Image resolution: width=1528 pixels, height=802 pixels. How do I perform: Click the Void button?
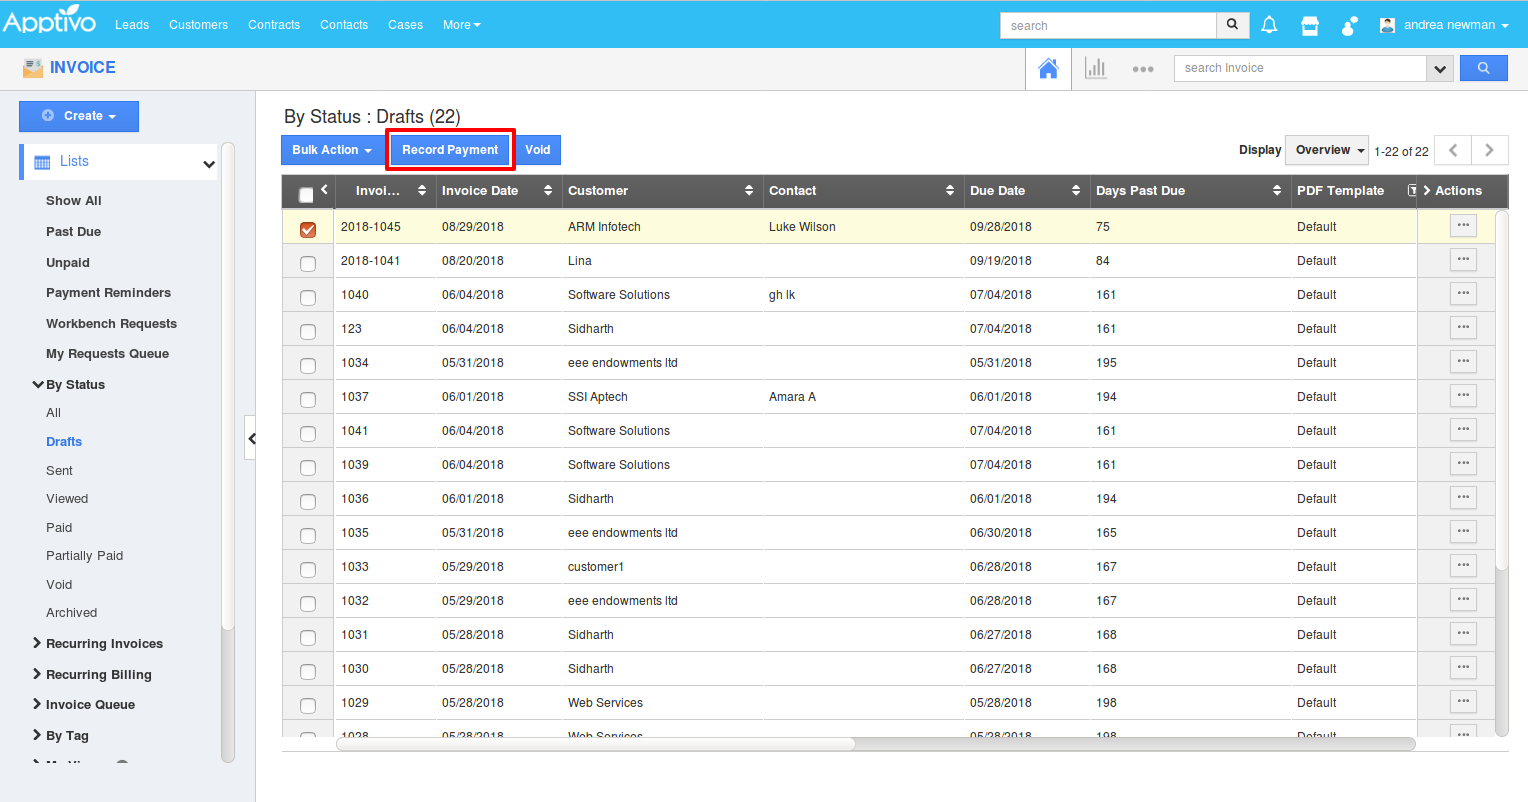(x=538, y=150)
